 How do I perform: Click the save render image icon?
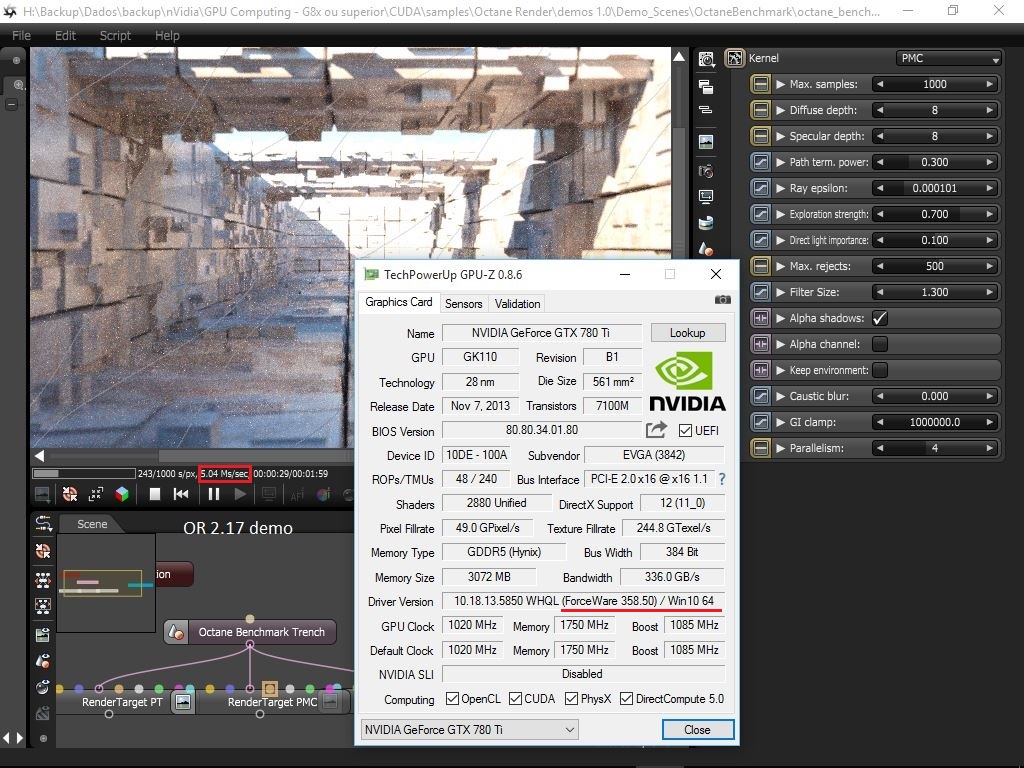coord(42,494)
